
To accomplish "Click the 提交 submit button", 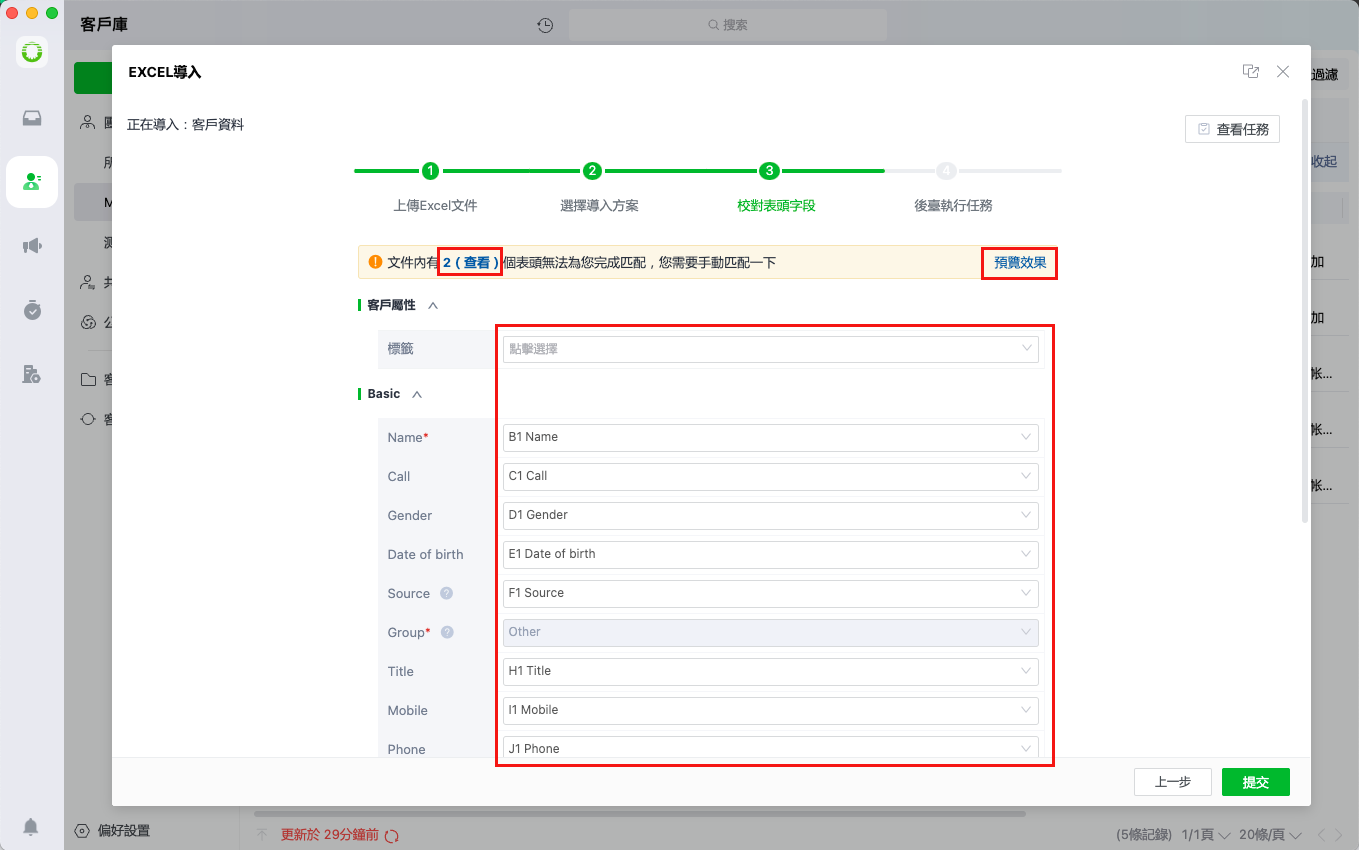I will [1256, 782].
